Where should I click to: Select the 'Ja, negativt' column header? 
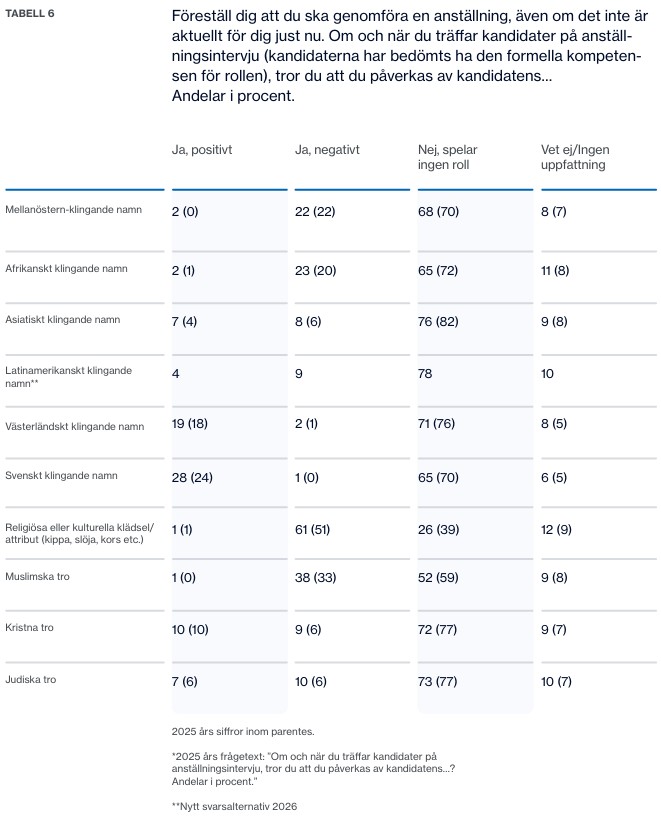327,150
